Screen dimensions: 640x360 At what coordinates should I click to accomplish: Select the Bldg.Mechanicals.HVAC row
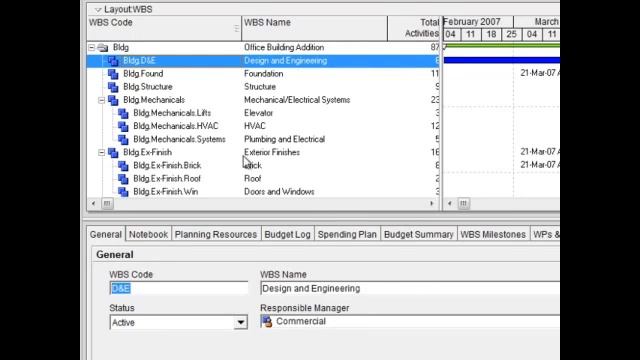(263, 126)
